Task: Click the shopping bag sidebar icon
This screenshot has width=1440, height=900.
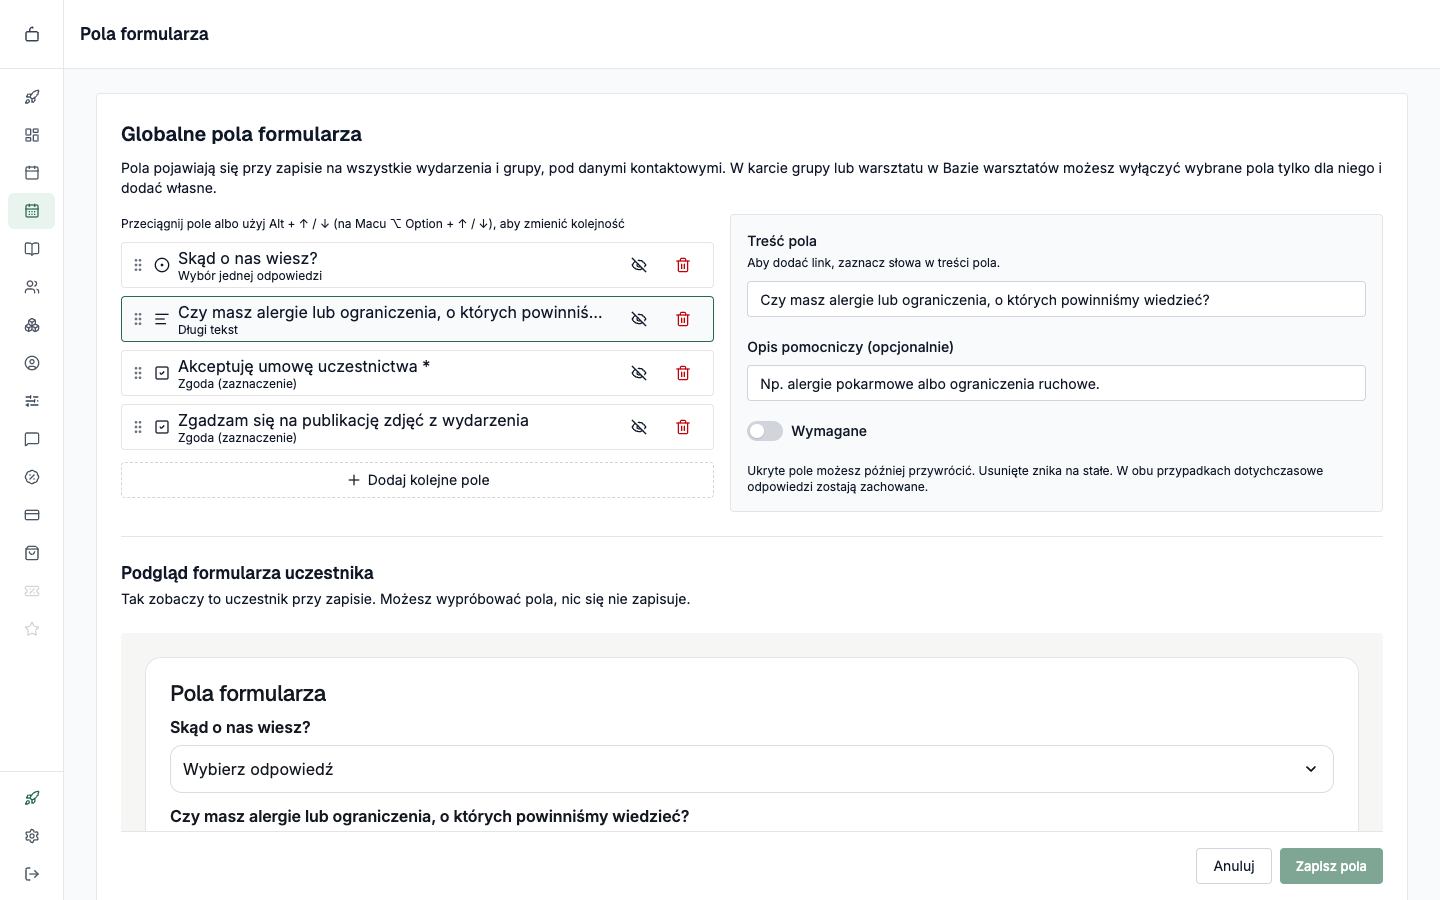Action: tap(32, 553)
